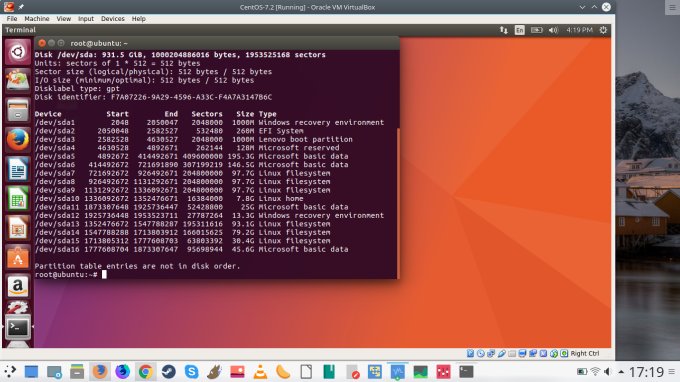This screenshot has height=382, width=680.
Task: Expand hidden system tray icons arrow
Action: pos(621,372)
